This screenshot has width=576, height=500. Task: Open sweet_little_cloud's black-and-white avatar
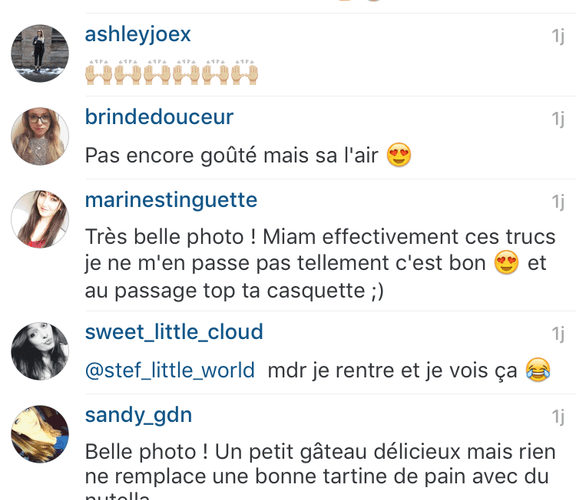(x=40, y=351)
